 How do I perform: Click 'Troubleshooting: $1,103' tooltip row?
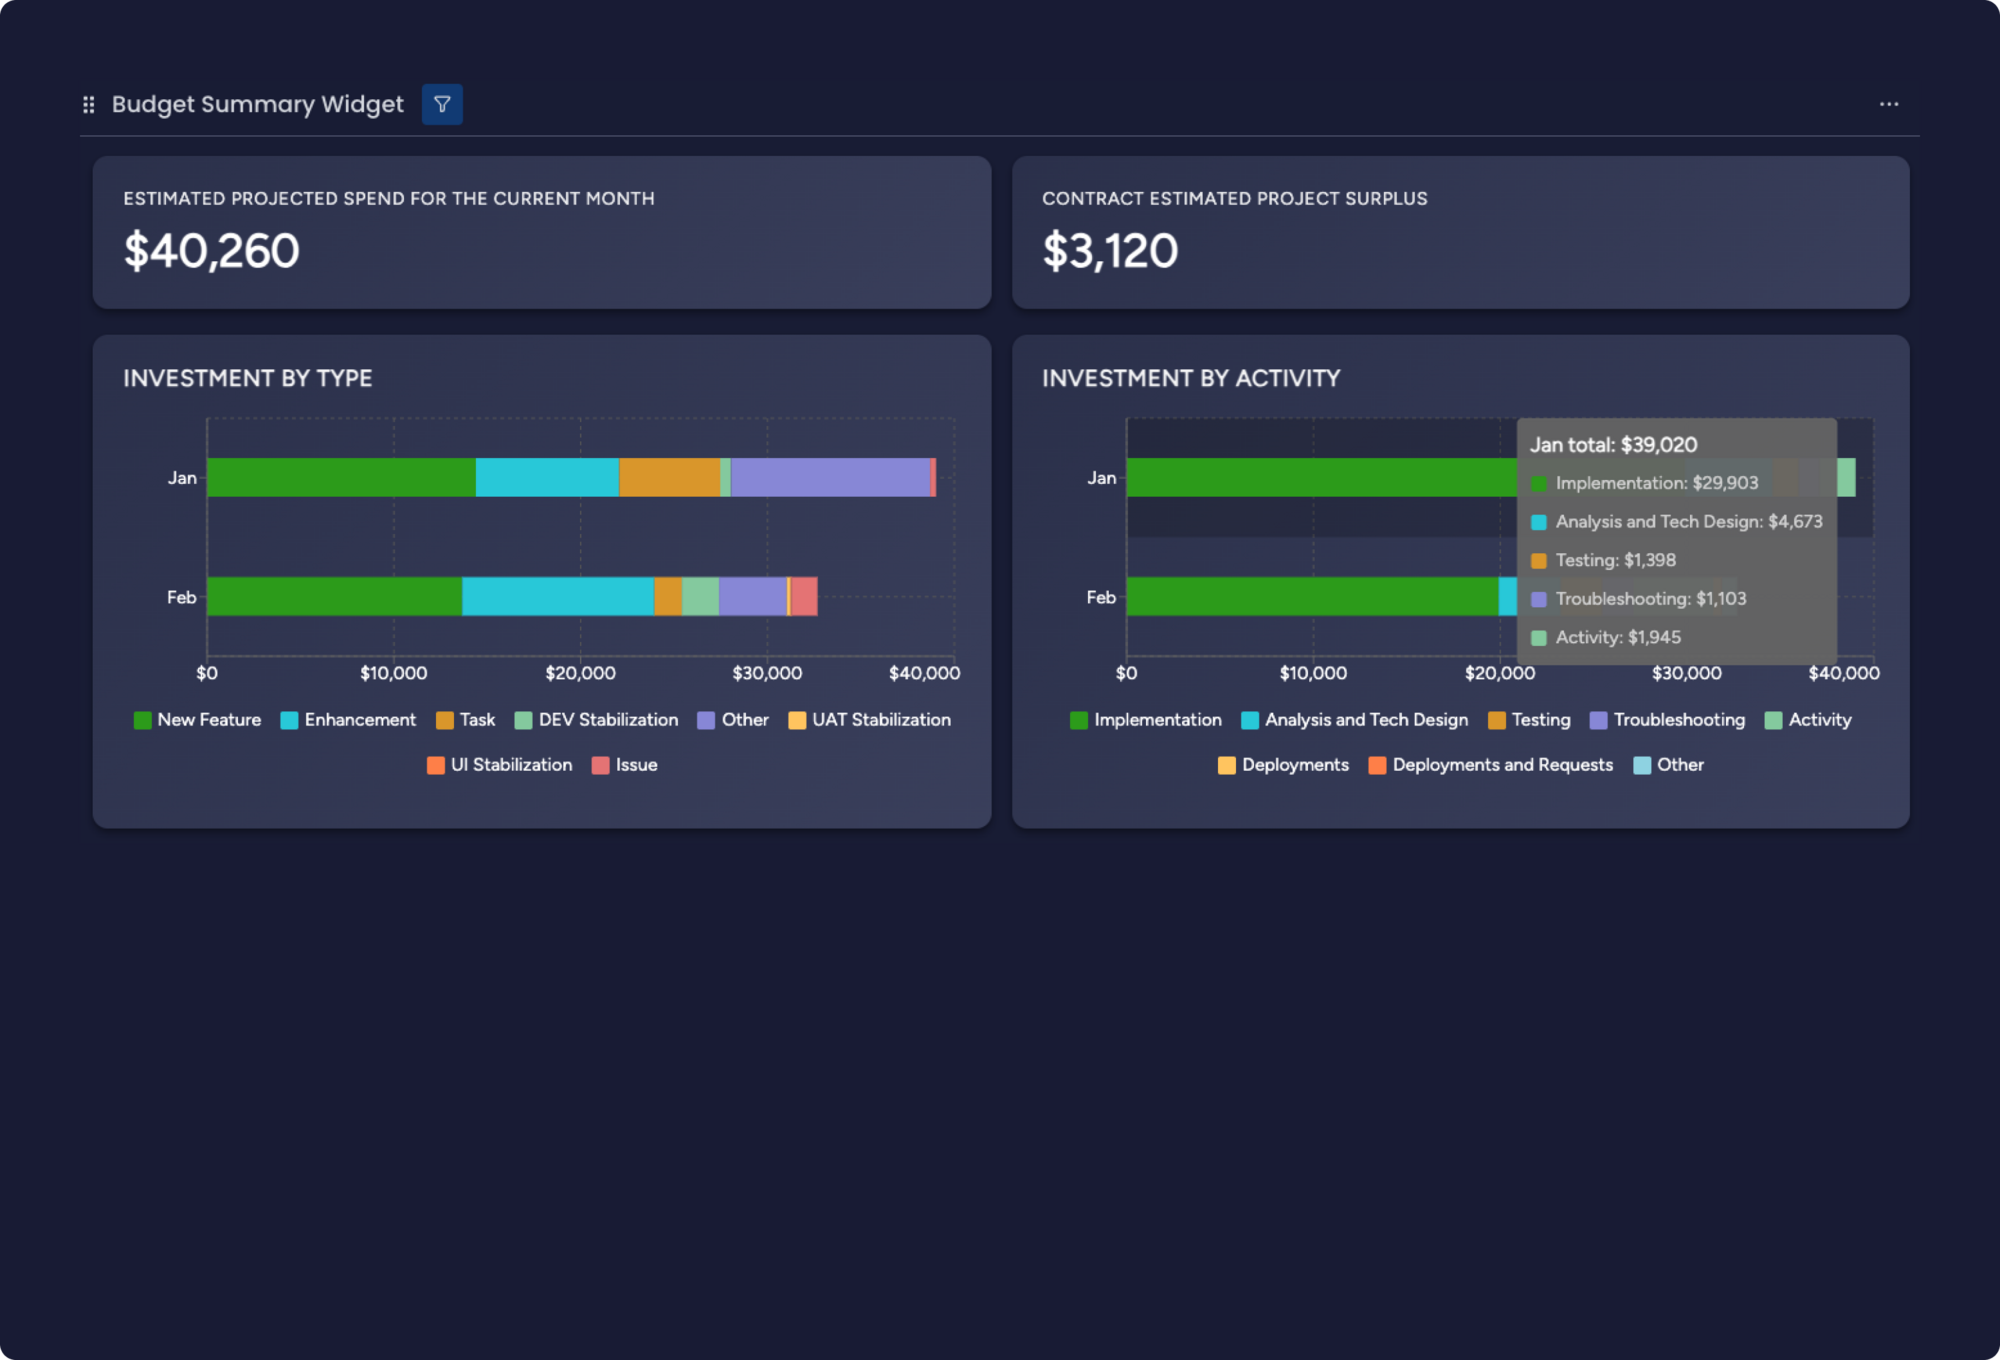[x=1638, y=599]
